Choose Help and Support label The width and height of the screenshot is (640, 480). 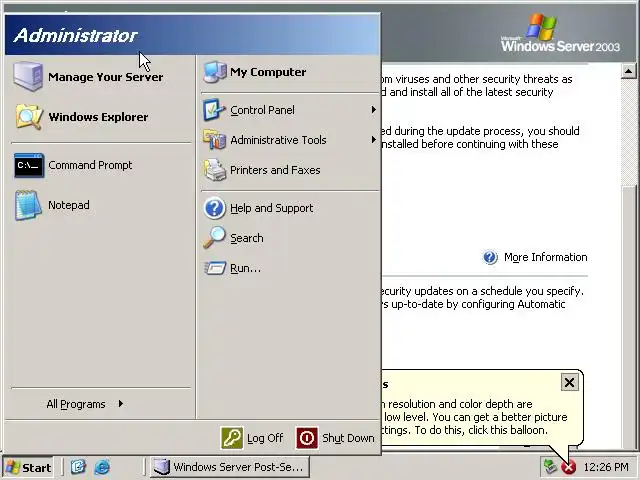coord(272,208)
